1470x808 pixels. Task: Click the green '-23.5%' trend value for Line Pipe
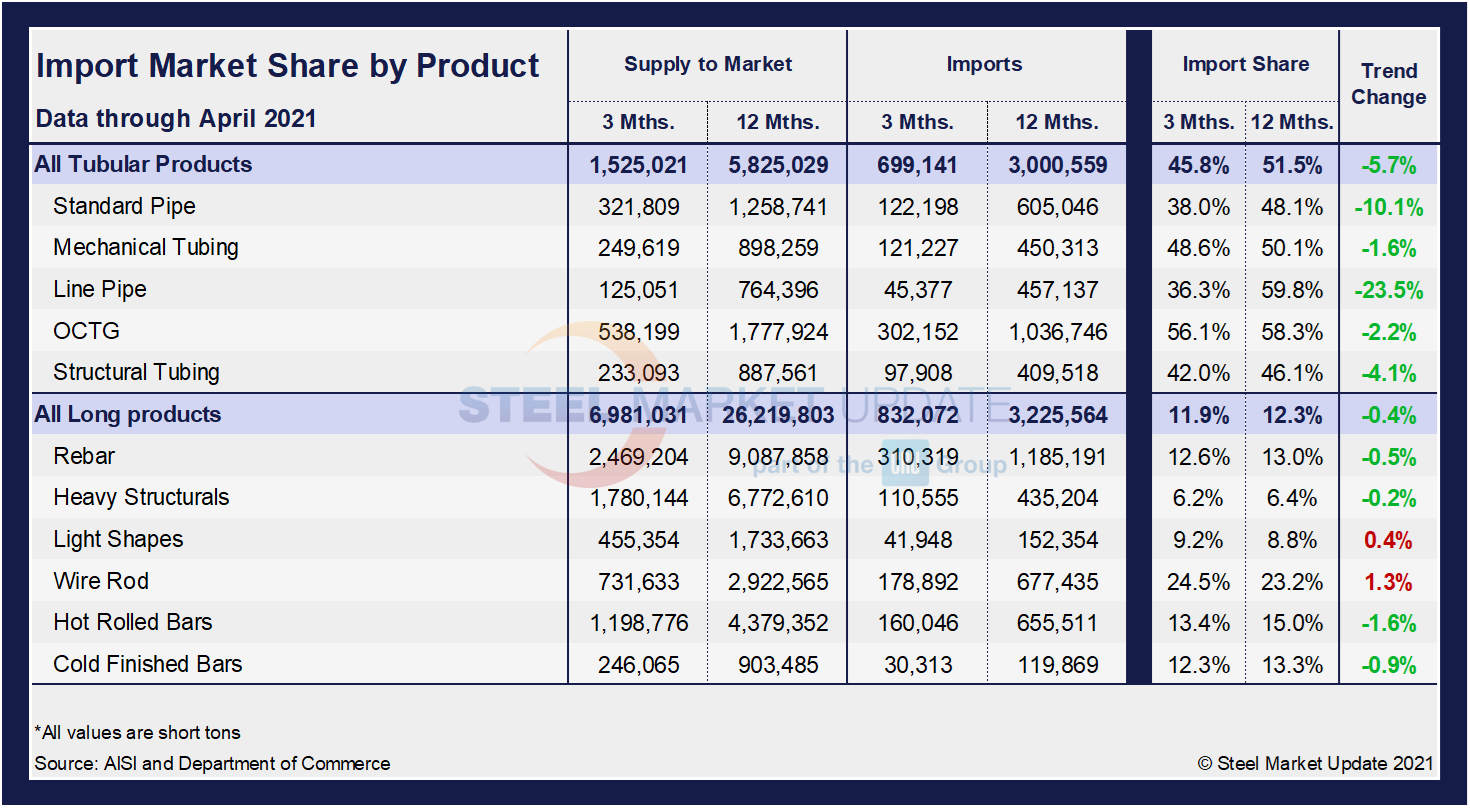(x=1387, y=290)
